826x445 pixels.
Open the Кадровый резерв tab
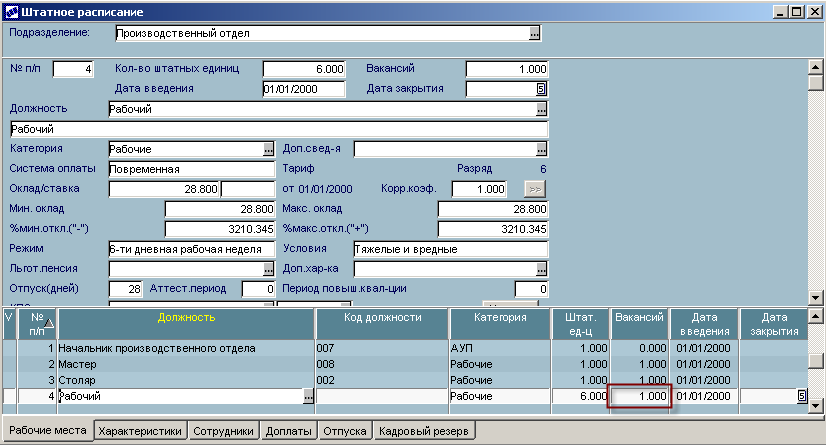[x=424, y=431]
